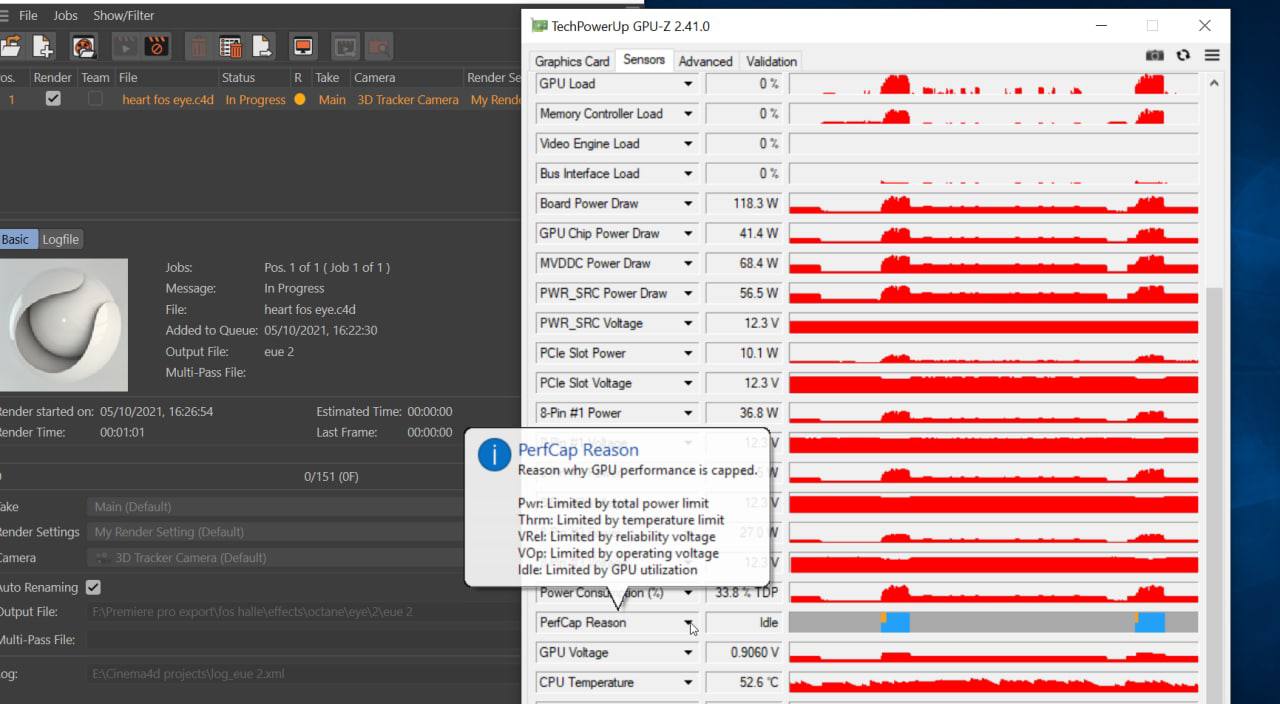The image size is (1280, 704).
Task: Toggle the Render checkbox for job 1
Action: pyautogui.click(x=53, y=99)
